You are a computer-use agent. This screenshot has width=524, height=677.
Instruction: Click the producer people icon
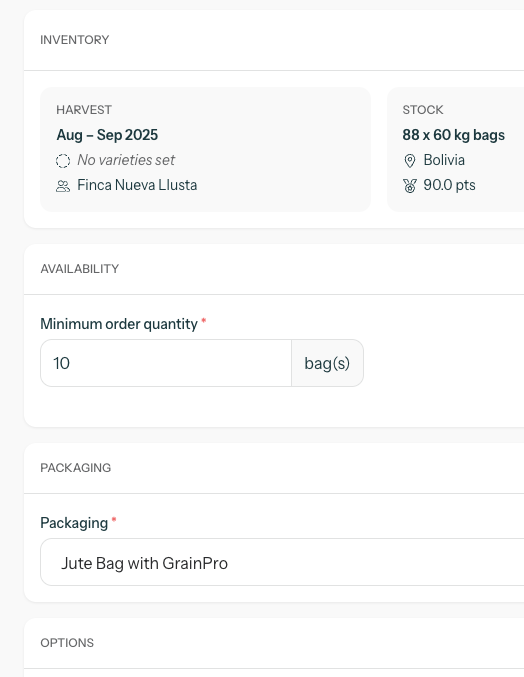pos(63,186)
